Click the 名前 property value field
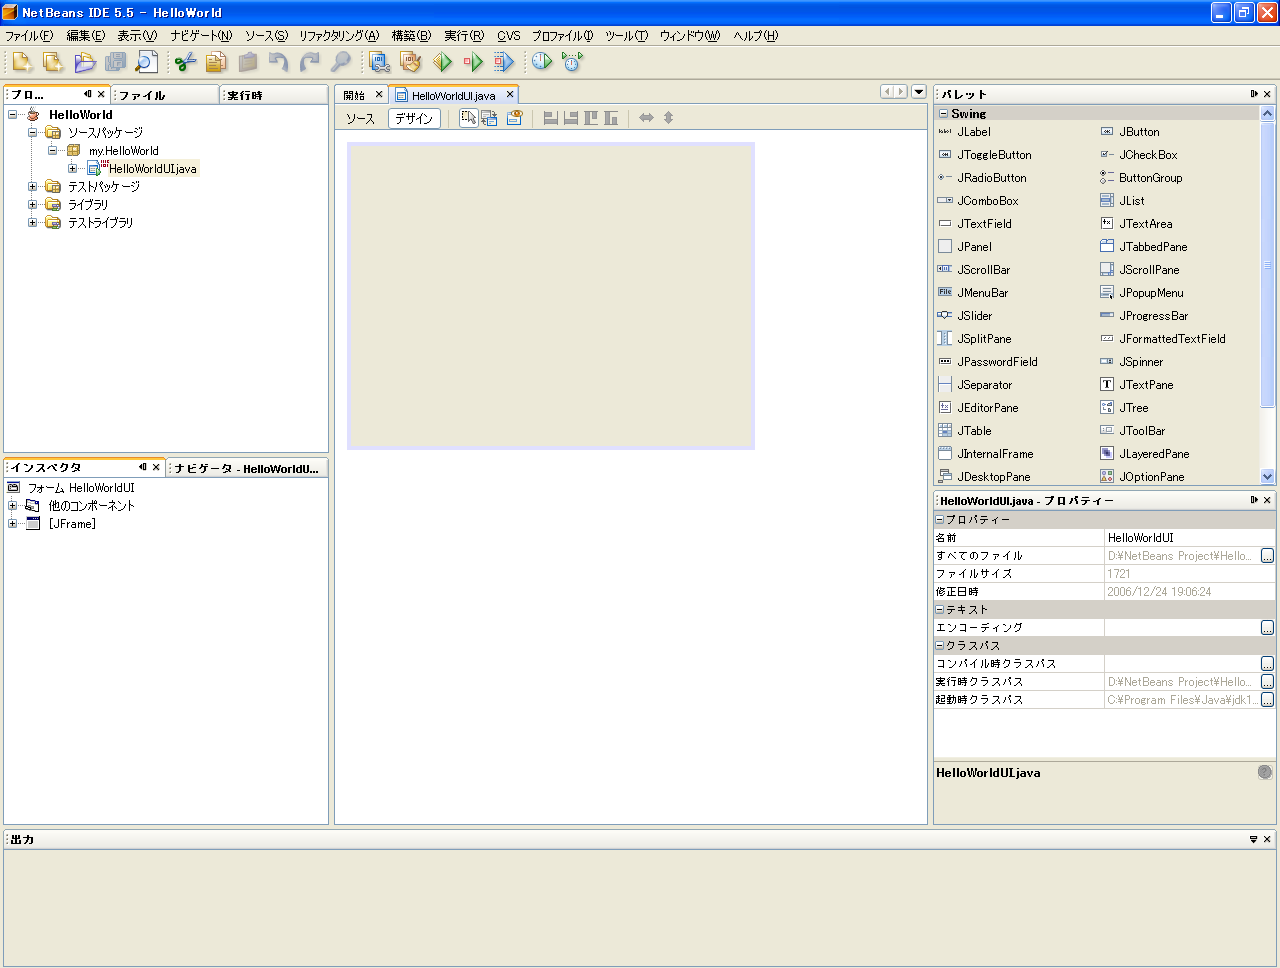 (1180, 538)
